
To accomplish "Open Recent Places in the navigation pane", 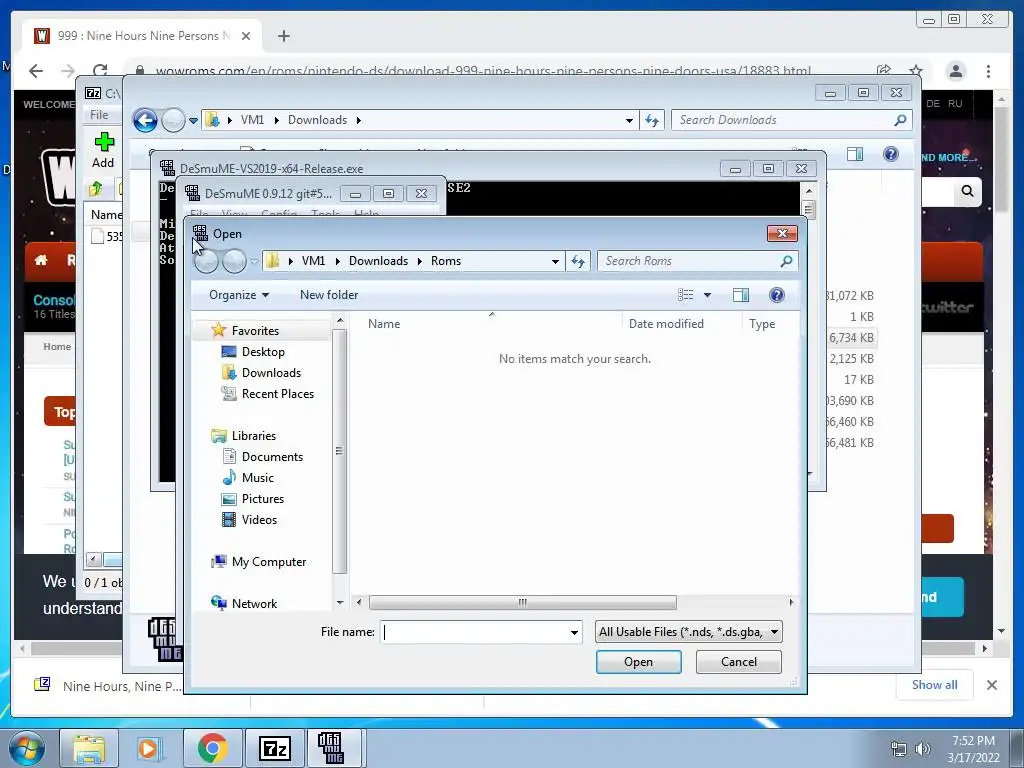I will click(278, 393).
